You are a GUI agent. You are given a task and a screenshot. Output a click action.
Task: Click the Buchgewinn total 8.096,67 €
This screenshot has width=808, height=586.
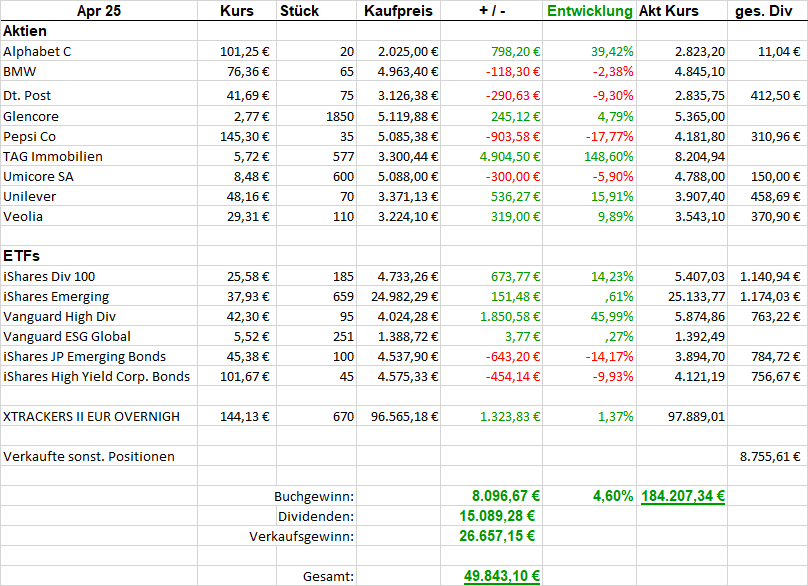click(x=506, y=495)
